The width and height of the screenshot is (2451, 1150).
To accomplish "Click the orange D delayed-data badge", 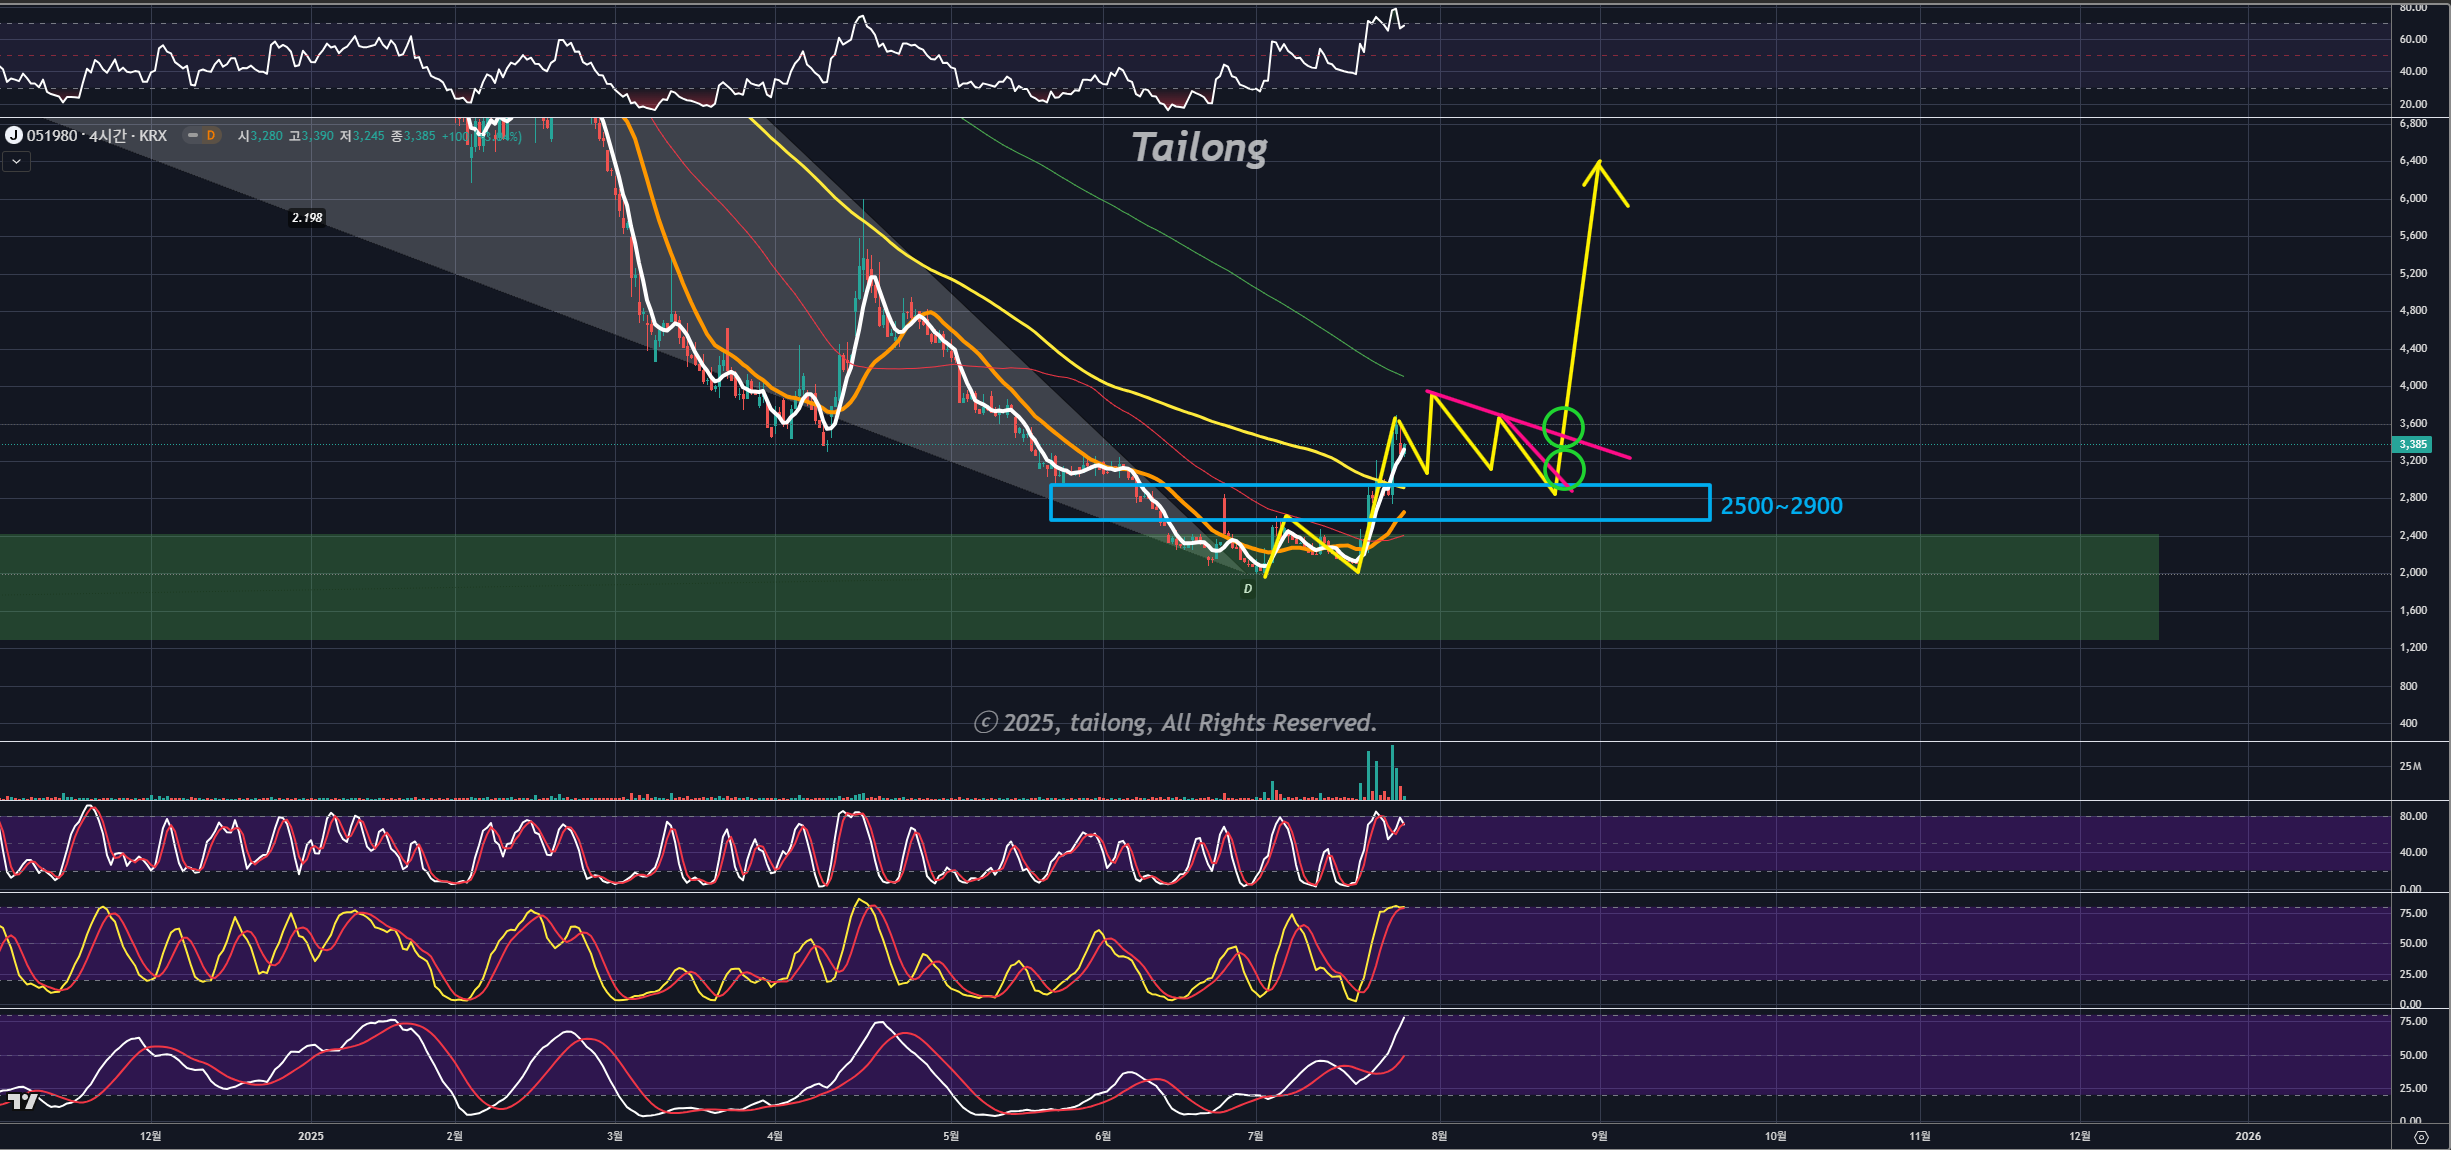I will pyautogui.click(x=211, y=135).
